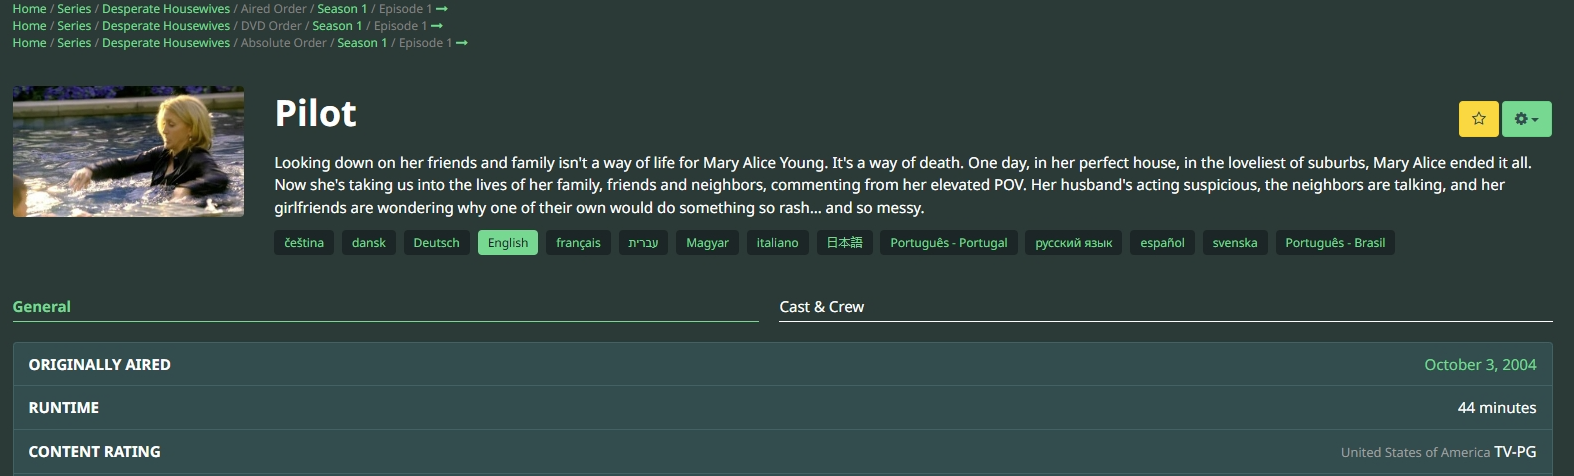Click the next-episode arrow in DVD Order
Image resolution: width=1574 pixels, height=476 pixels.
point(437,26)
